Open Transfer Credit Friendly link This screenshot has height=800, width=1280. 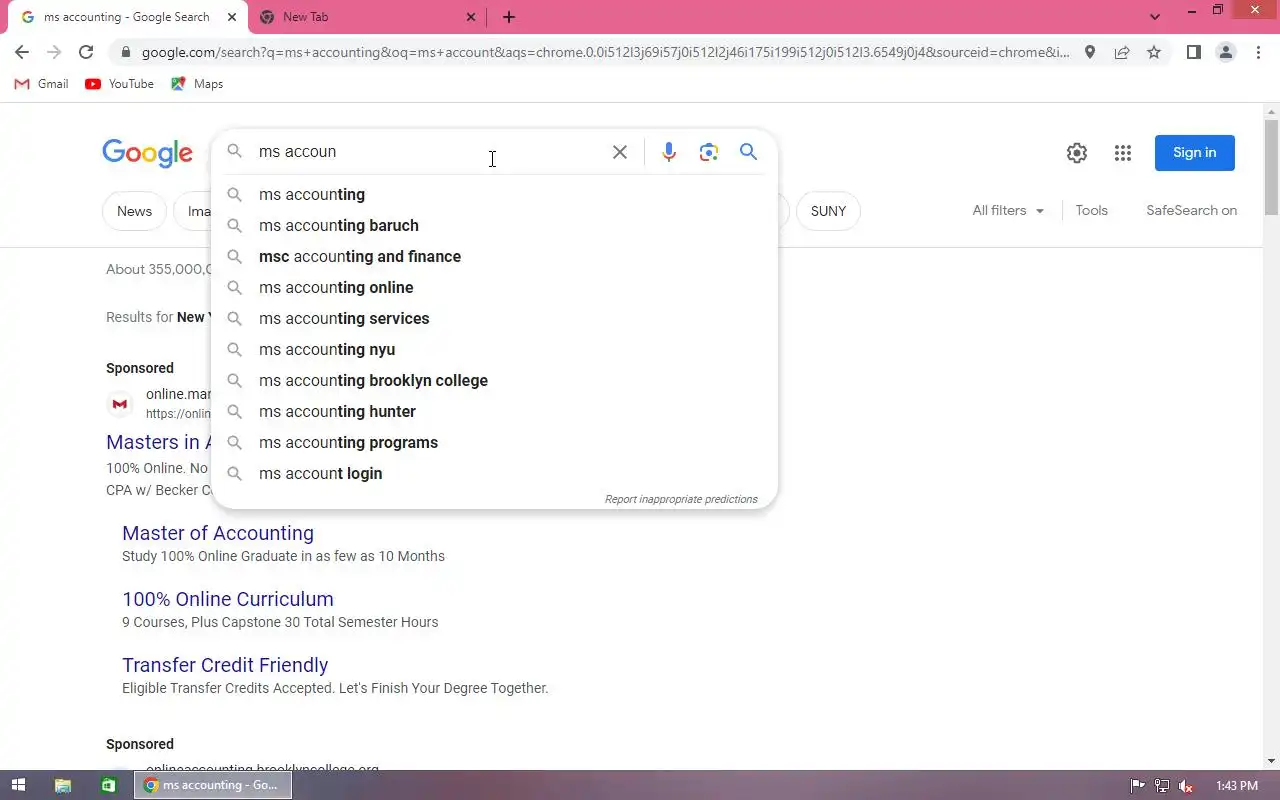click(x=225, y=665)
